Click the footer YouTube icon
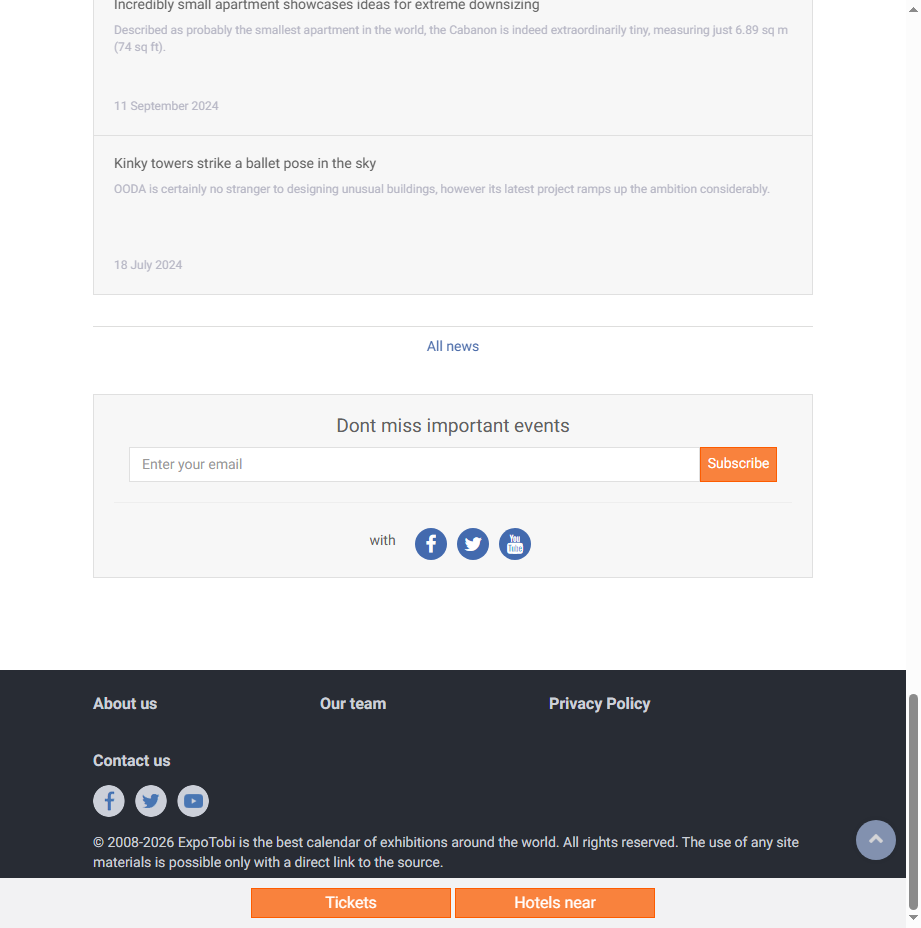 pyautogui.click(x=193, y=801)
